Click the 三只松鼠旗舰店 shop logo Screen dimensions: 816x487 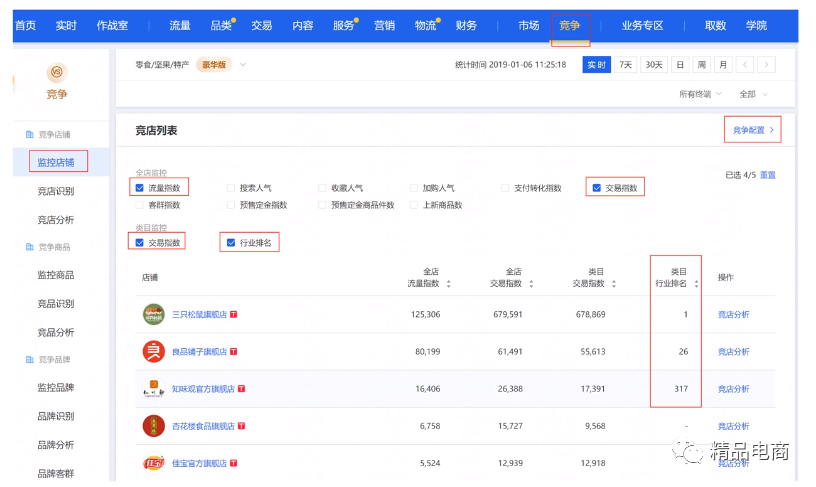[x=154, y=314]
